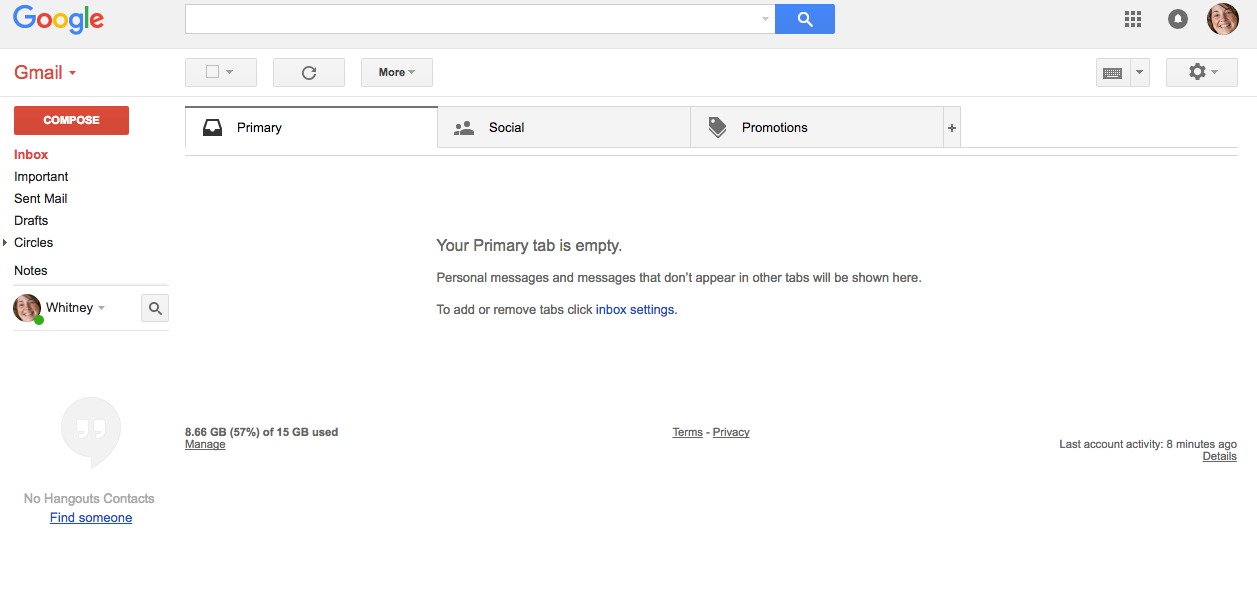The image size is (1257, 595).
Task: Open the Google apps grid
Action: click(1133, 19)
